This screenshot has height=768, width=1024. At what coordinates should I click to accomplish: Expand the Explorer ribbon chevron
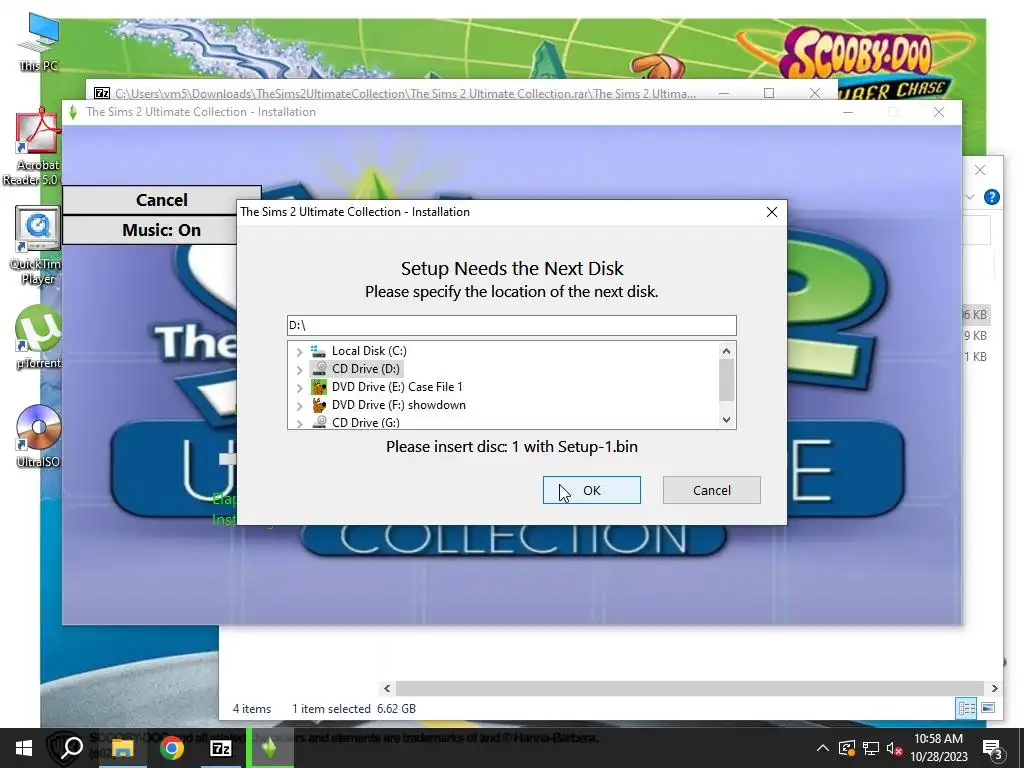pos(970,197)
